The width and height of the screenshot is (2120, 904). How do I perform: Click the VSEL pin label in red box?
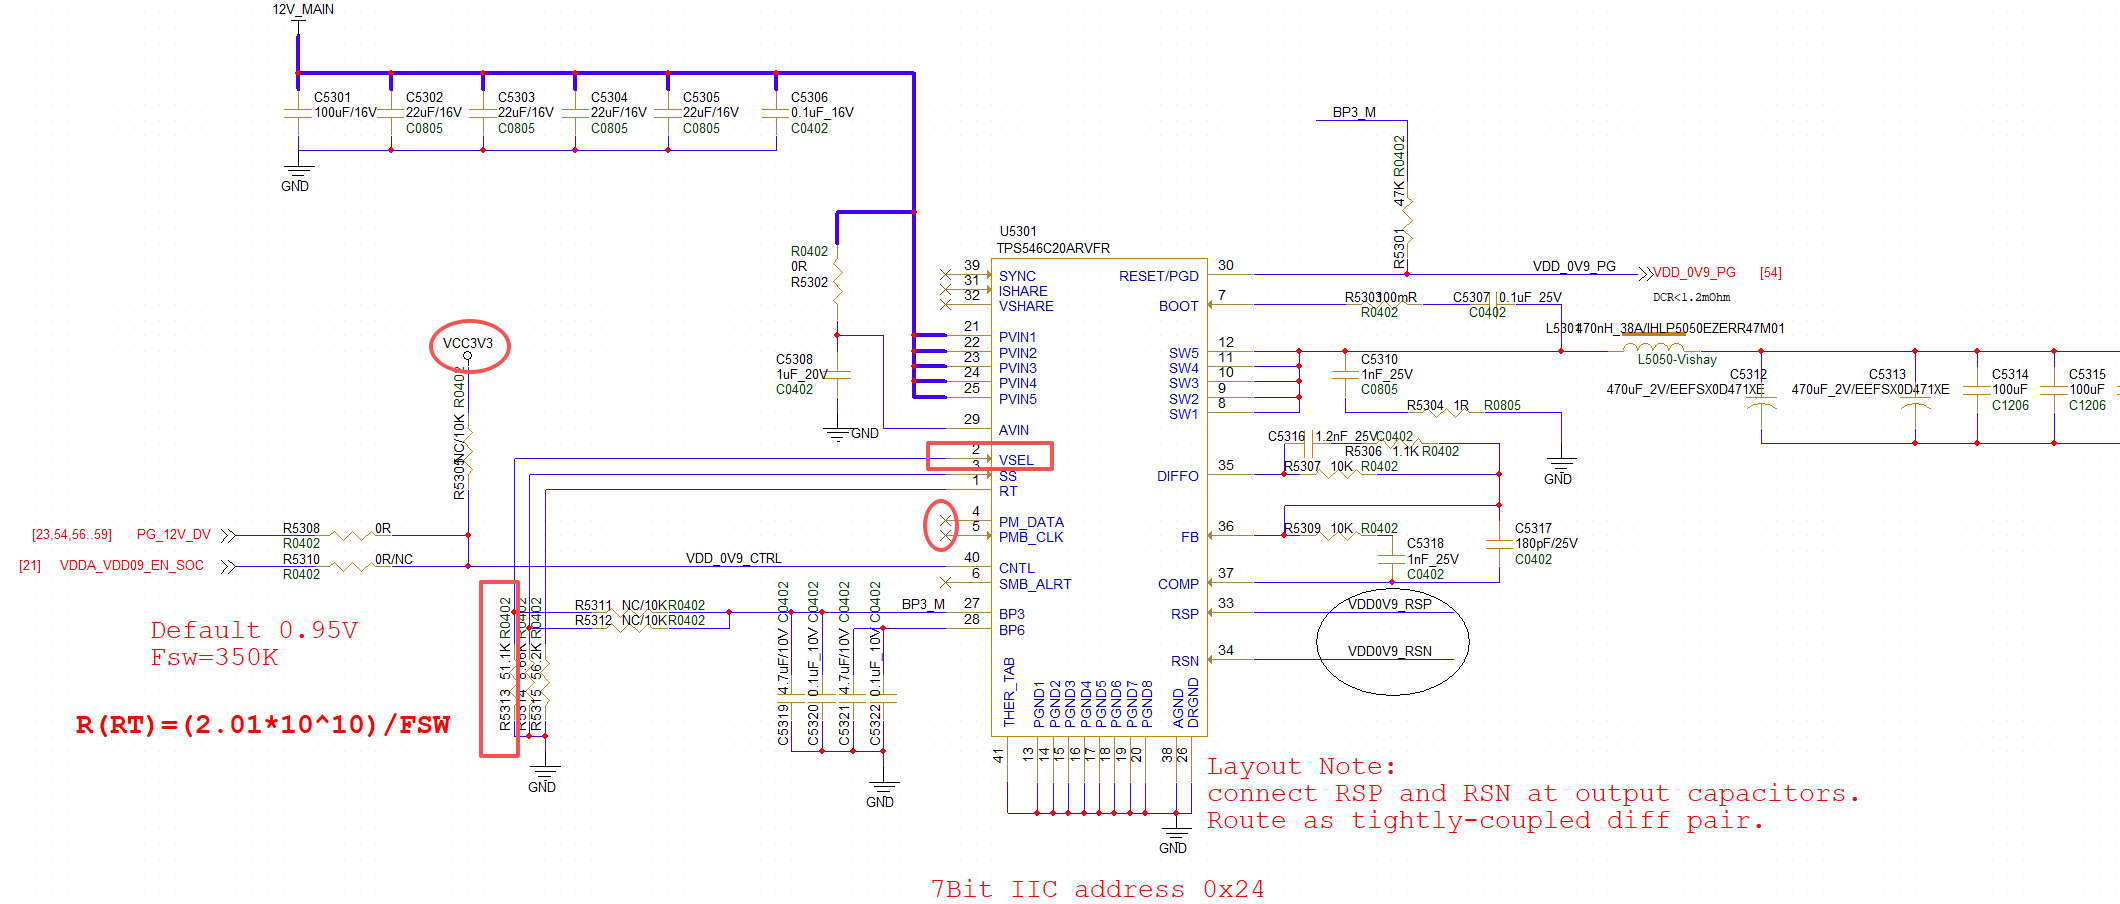(x=1016, y=461)
